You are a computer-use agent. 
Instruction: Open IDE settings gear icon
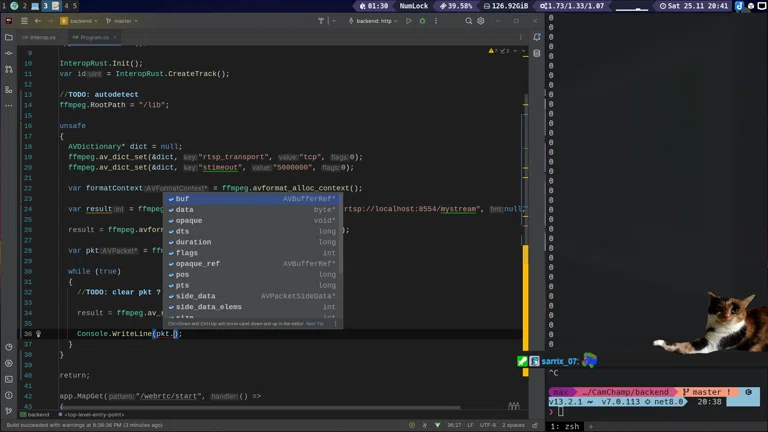(x=481, y=21)
